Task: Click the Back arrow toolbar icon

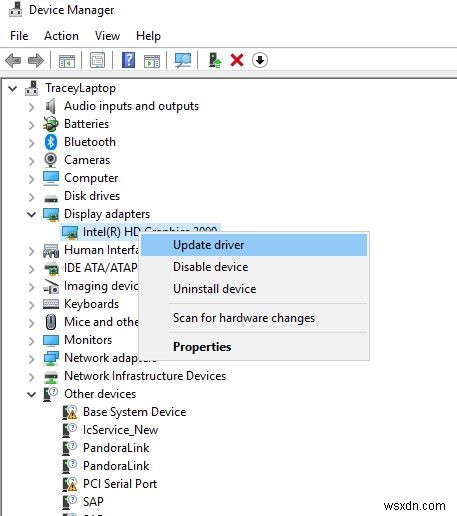Action: tap(13, 60)
